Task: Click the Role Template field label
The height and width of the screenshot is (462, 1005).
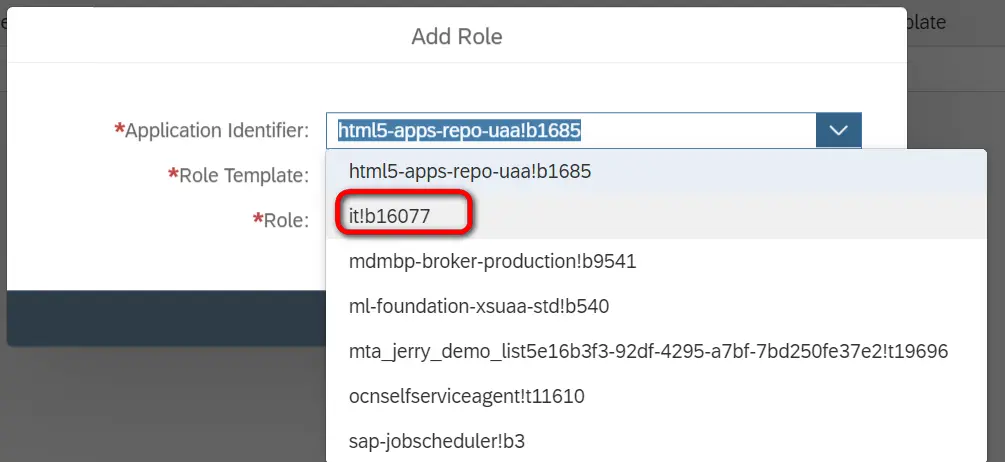Action: tap(243, 175)
